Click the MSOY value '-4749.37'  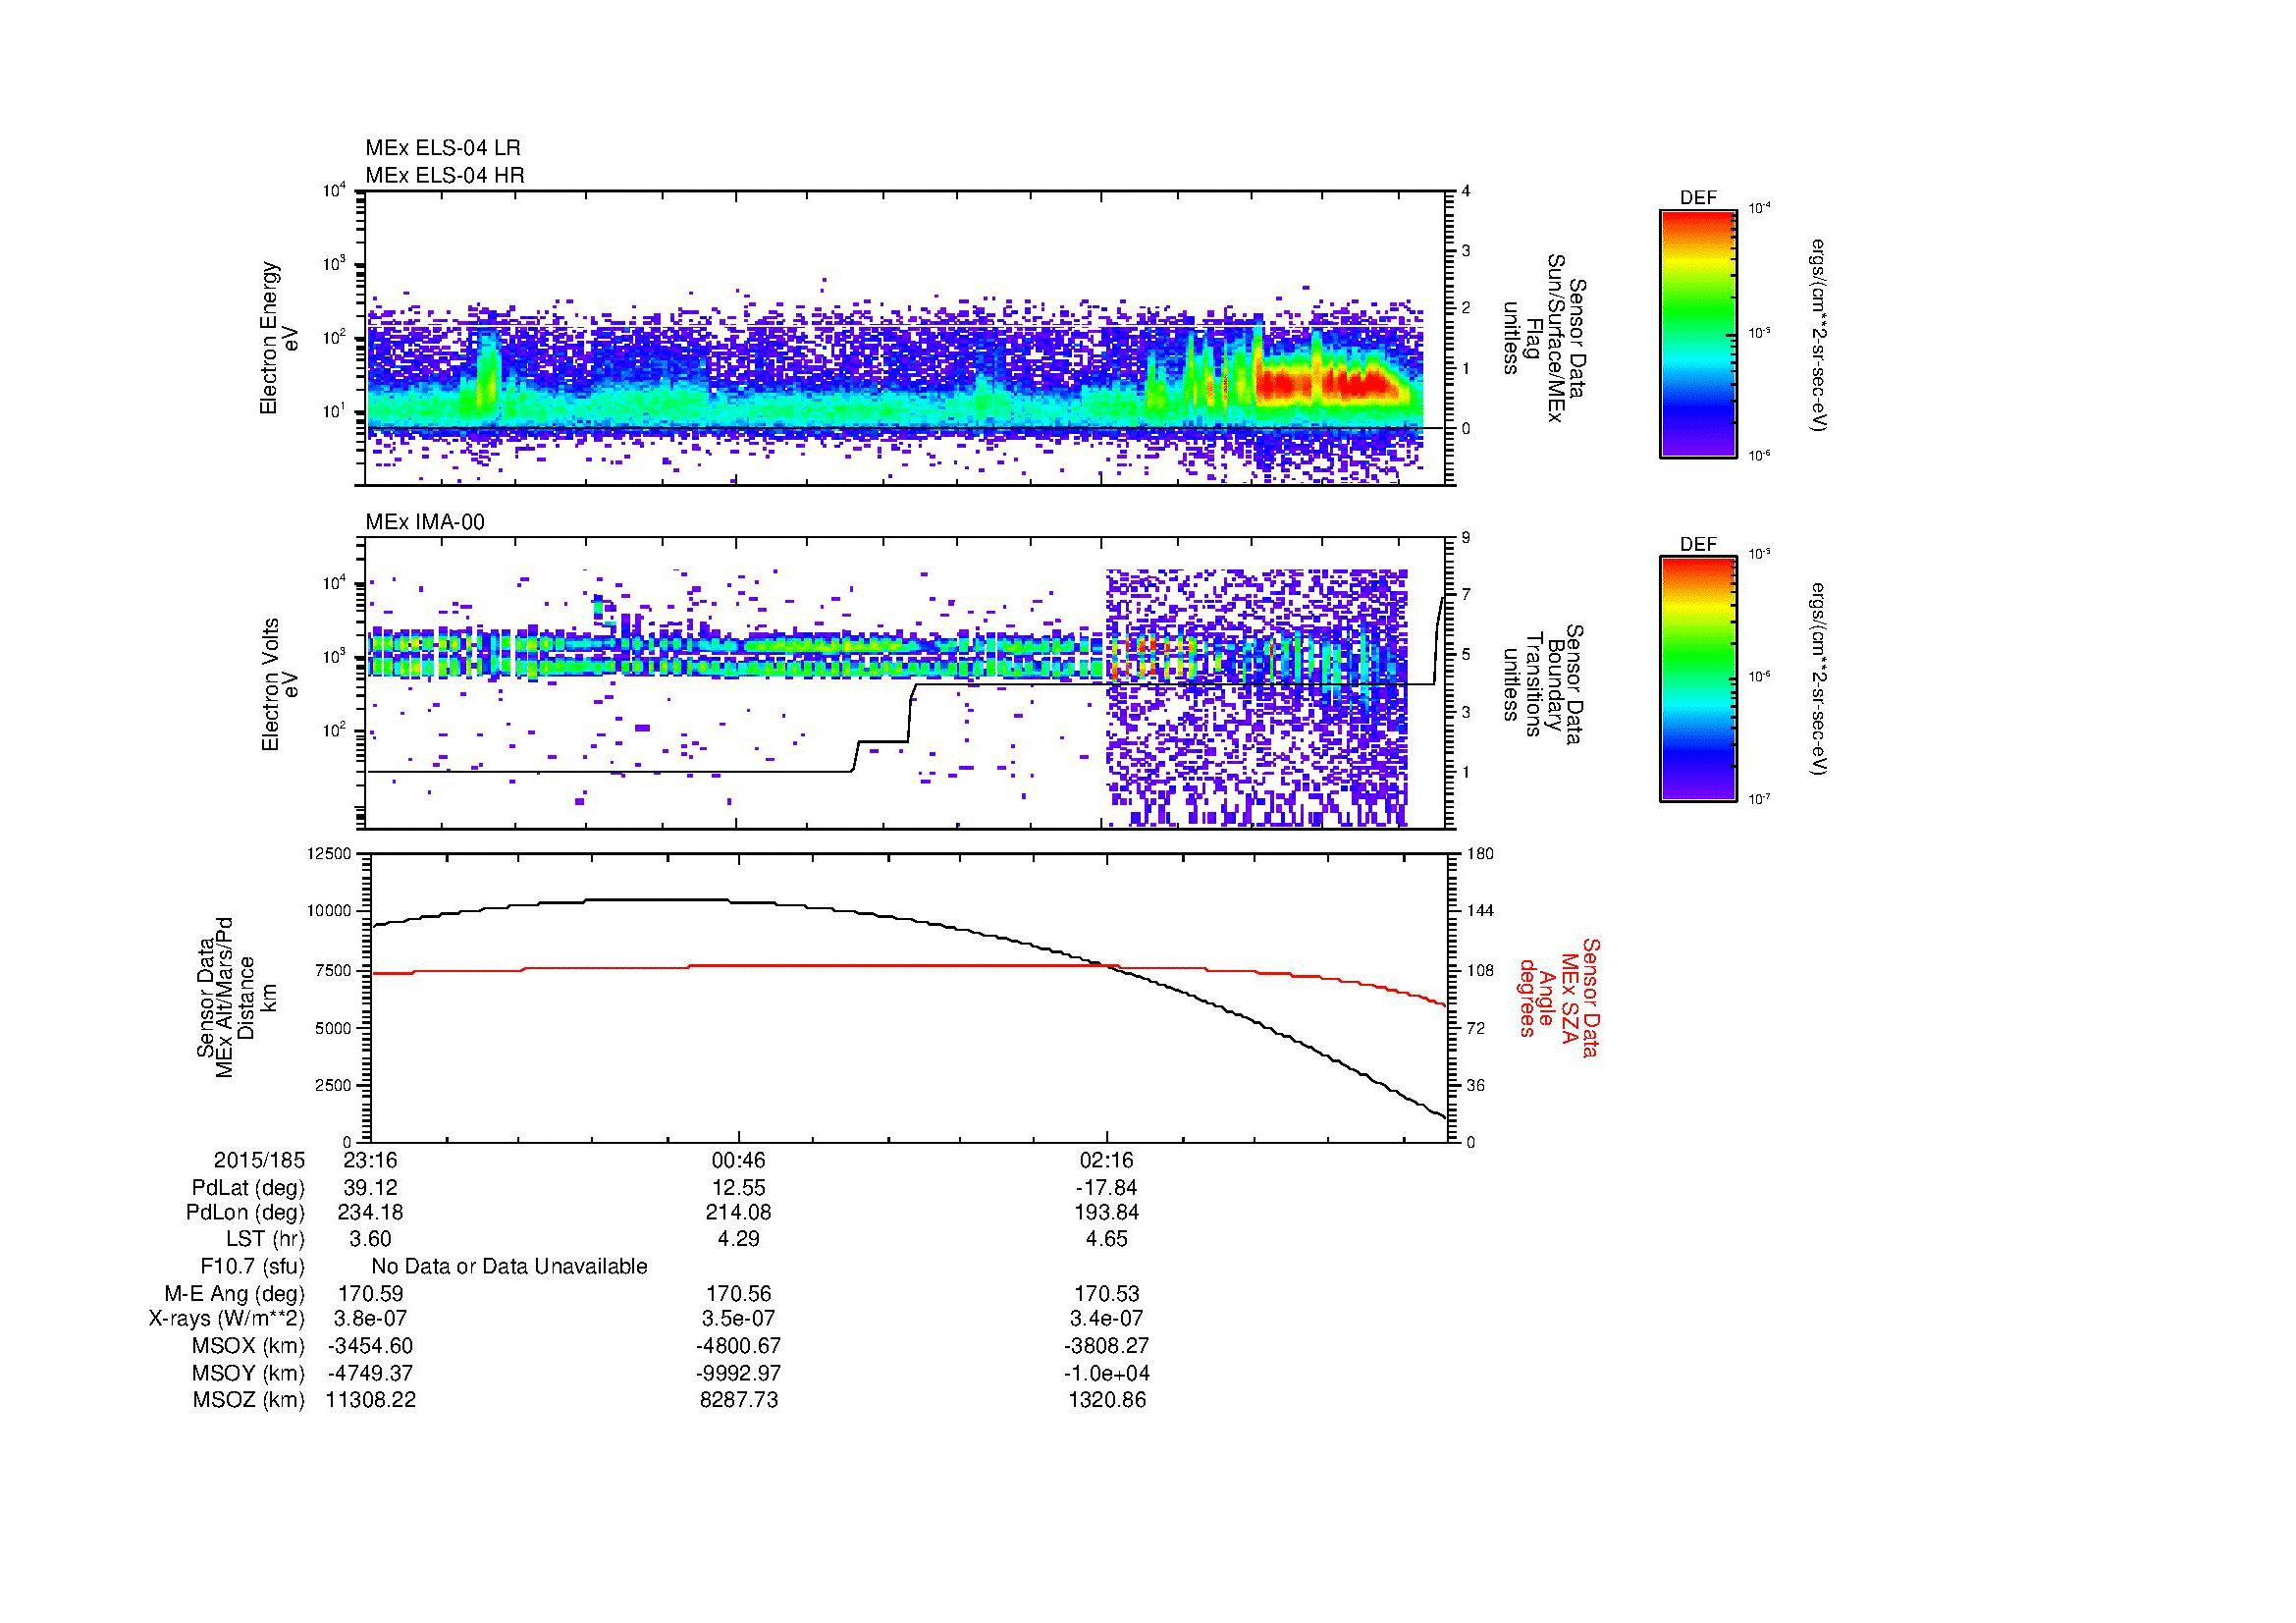point(370,1373)
